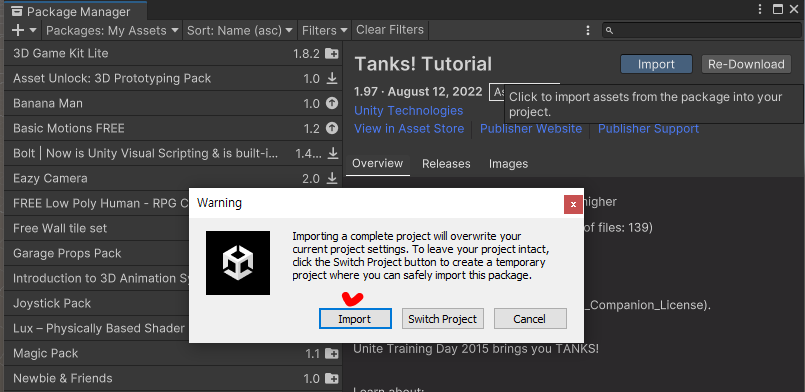
Task: Open the Packages: My Assets dropdown
Action: pos(112,30)
